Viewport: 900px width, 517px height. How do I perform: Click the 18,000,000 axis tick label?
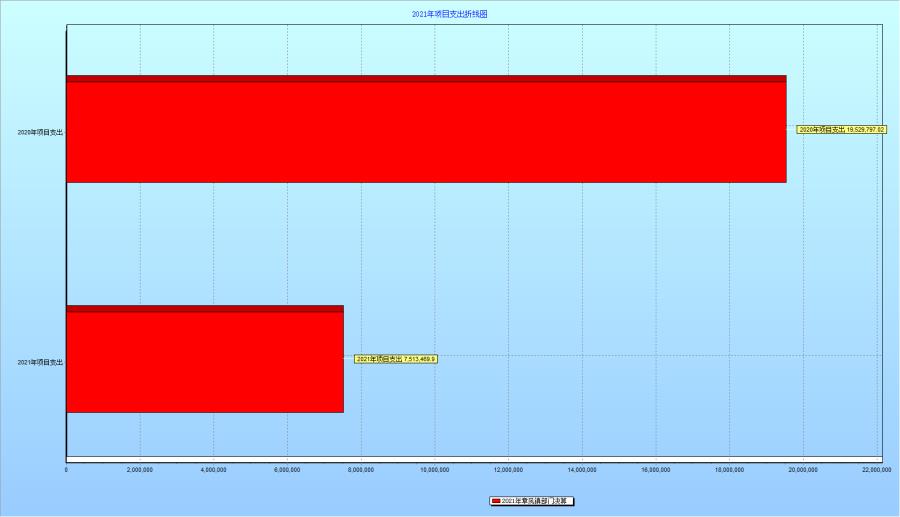pos(730,468)
